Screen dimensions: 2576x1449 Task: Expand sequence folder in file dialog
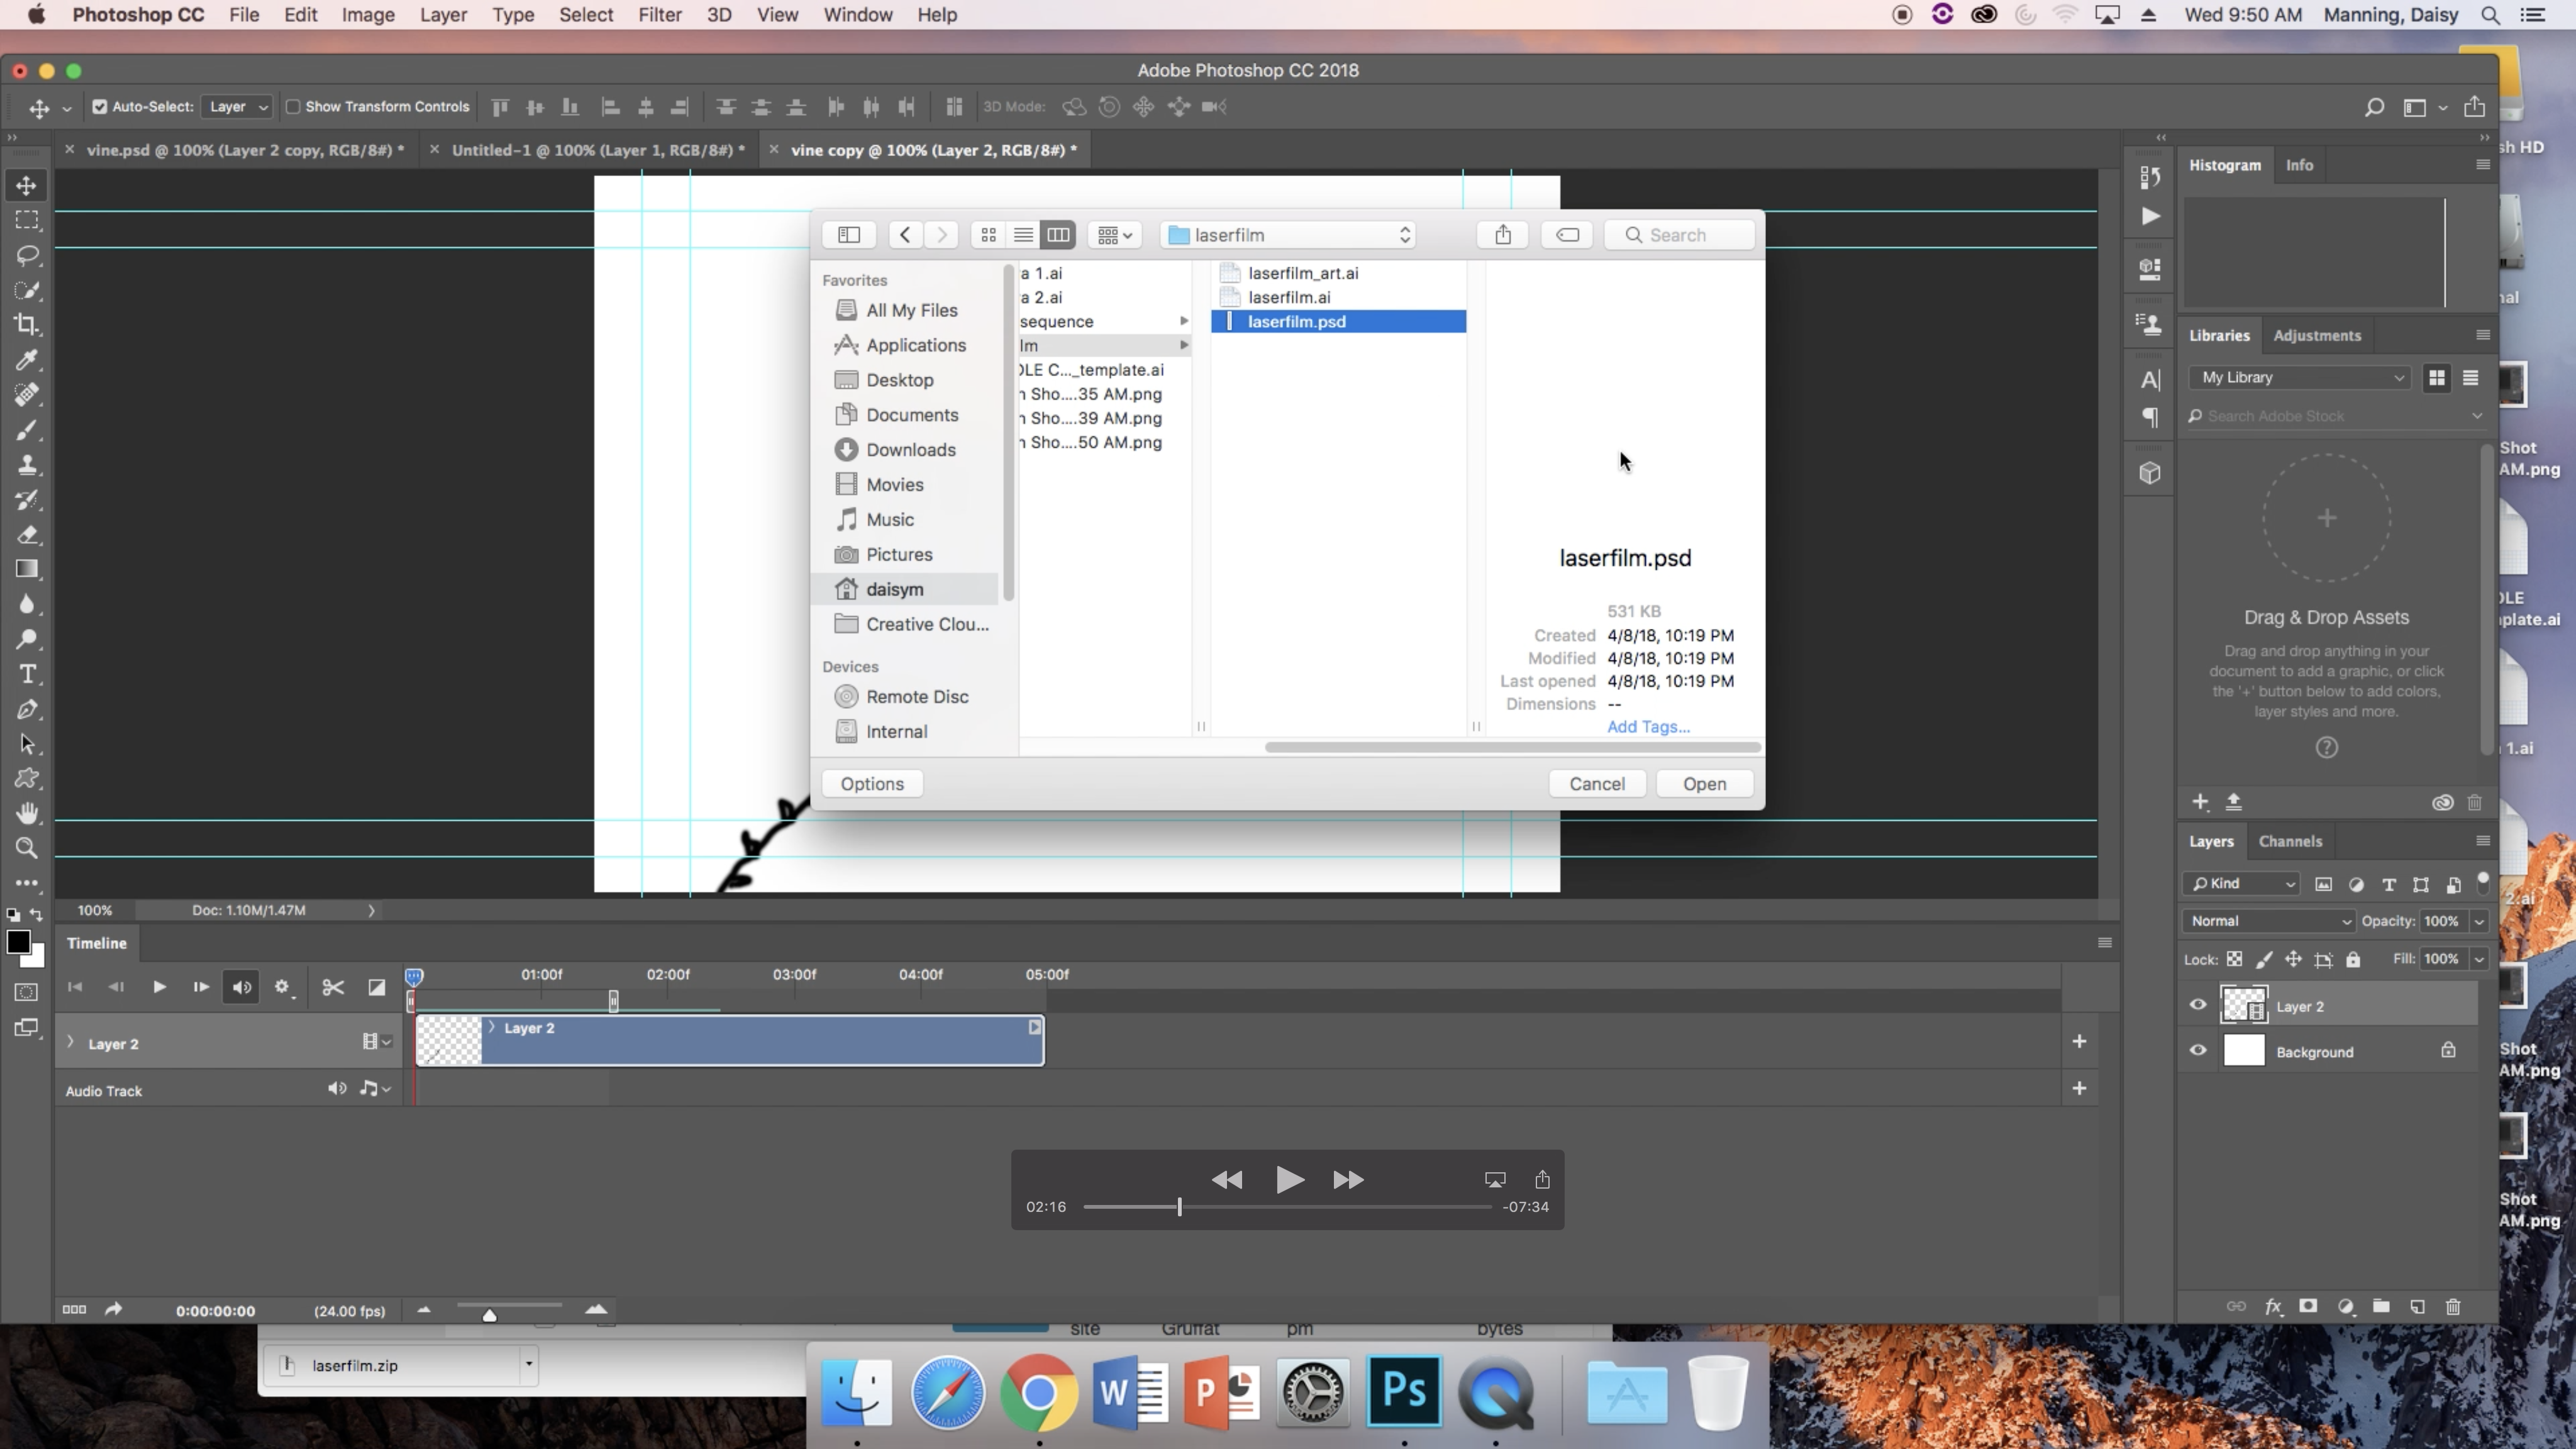1184,321
